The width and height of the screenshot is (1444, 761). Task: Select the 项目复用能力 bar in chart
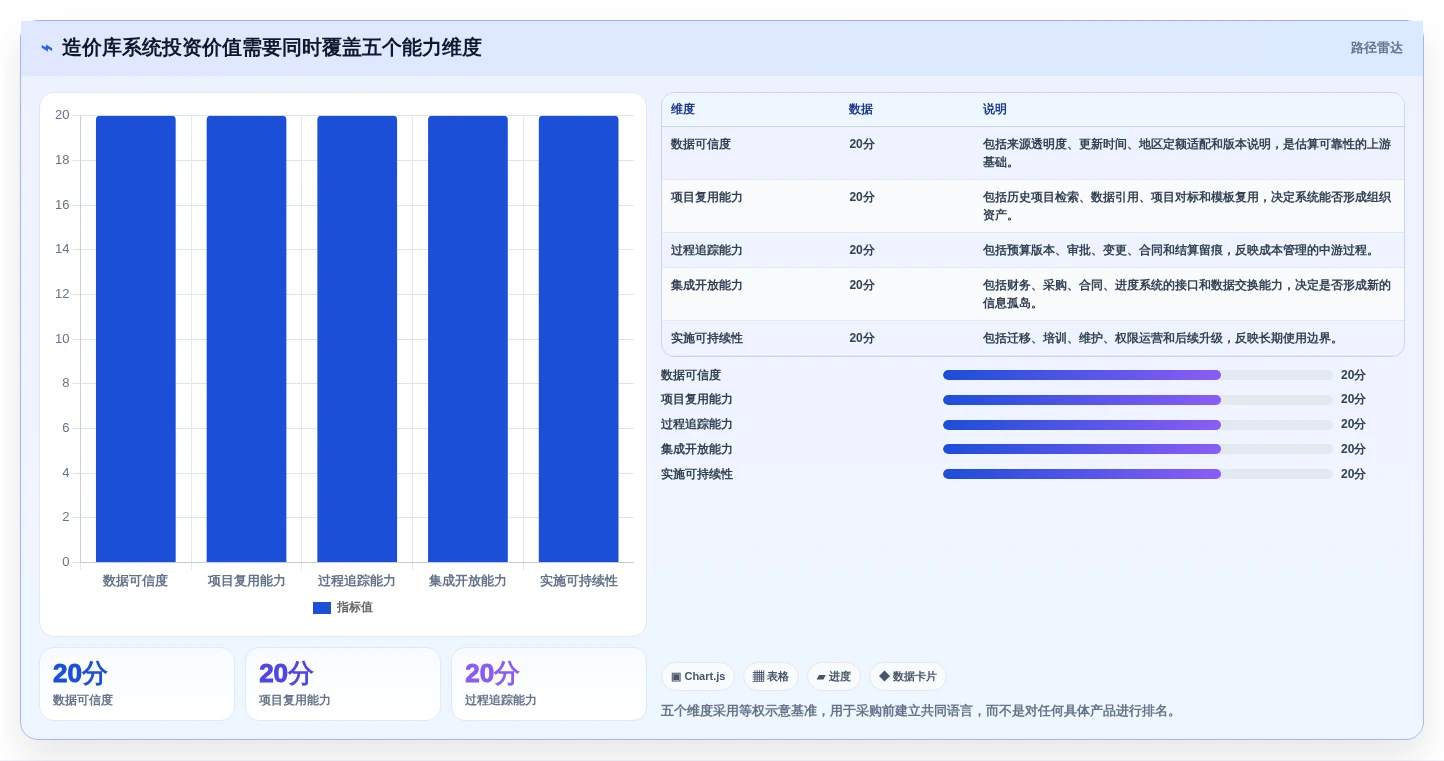coord(246,339)
